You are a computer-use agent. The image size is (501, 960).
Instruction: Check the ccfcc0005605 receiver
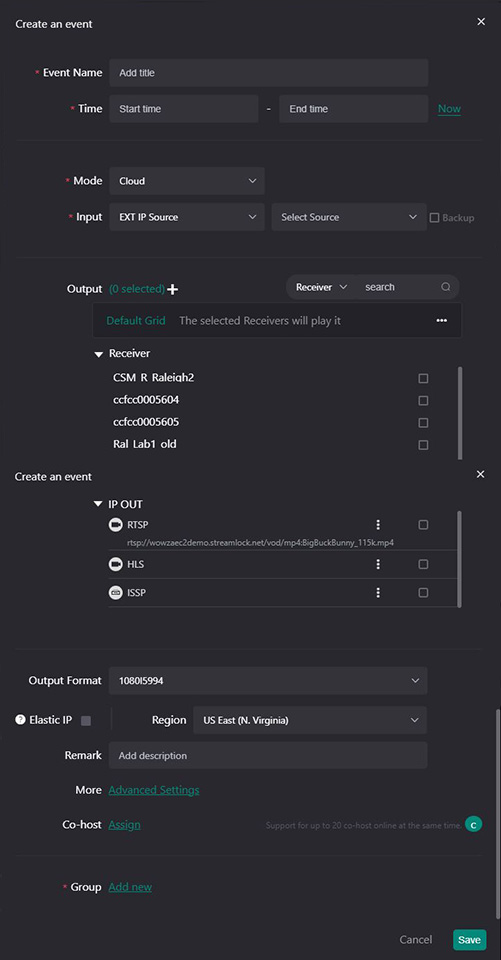coord(423,422)
